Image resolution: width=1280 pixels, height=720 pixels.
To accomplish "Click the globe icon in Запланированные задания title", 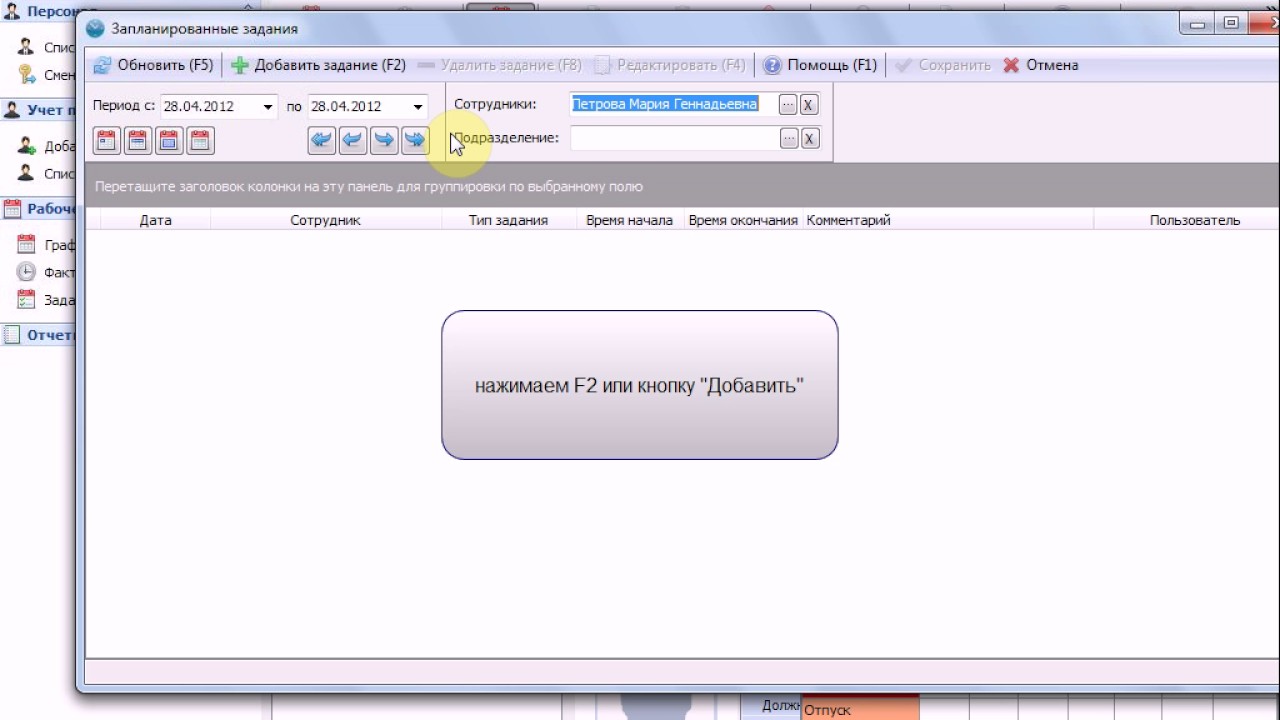I will [x=95, y=29].
